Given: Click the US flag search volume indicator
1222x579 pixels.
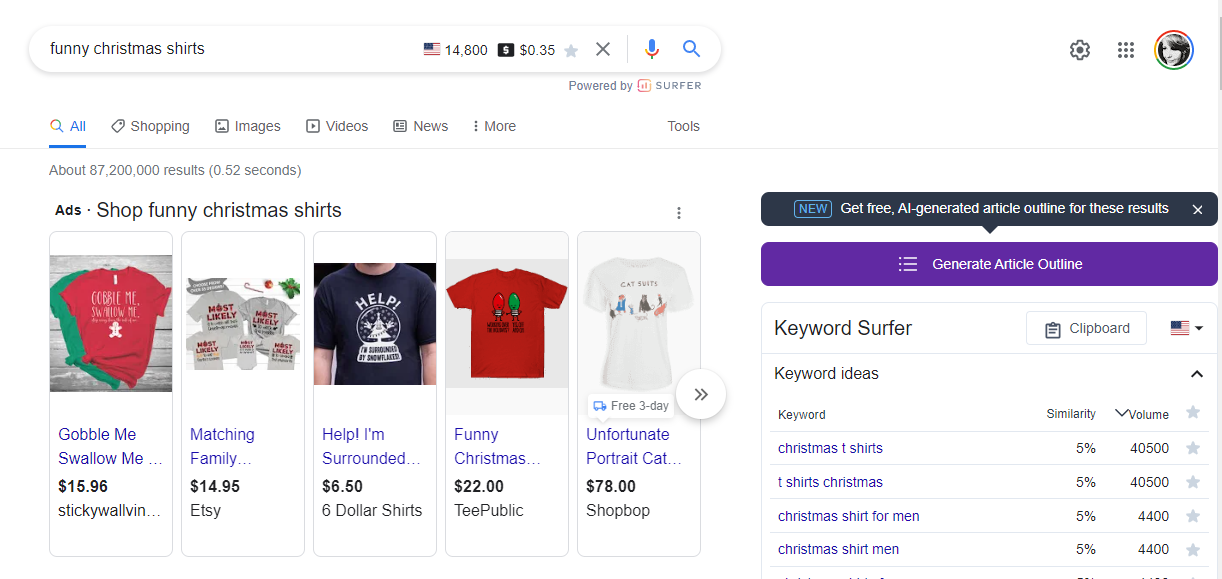Looking at the screenshot, I should pos(432,50).
